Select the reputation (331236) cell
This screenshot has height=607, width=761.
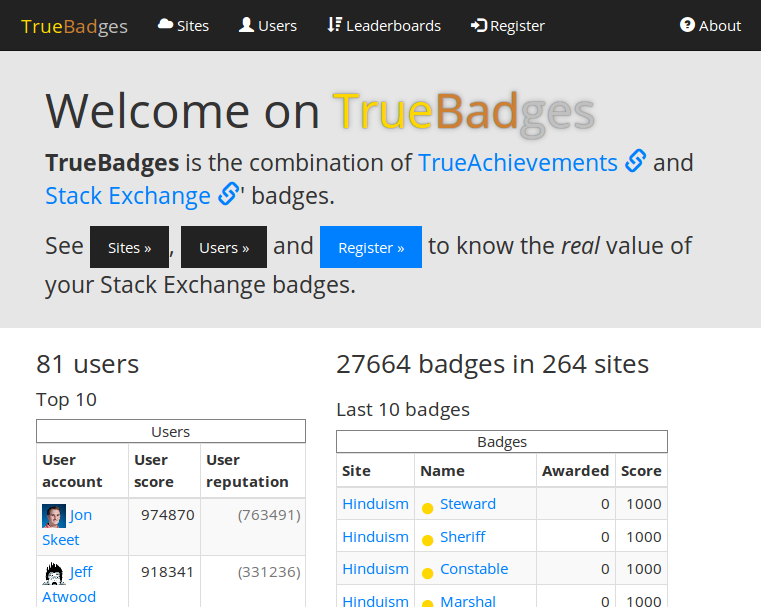point(253,581)
